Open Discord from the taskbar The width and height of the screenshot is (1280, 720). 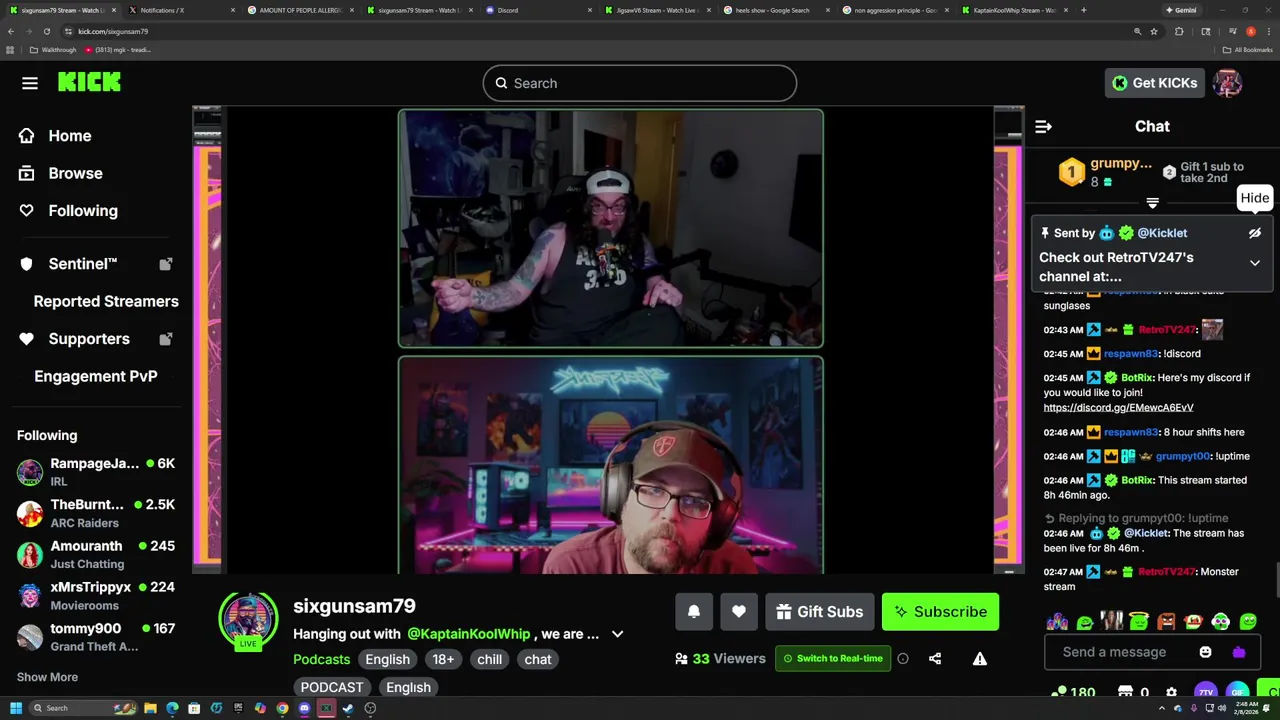pyautogui.click(x=304, y=708)
